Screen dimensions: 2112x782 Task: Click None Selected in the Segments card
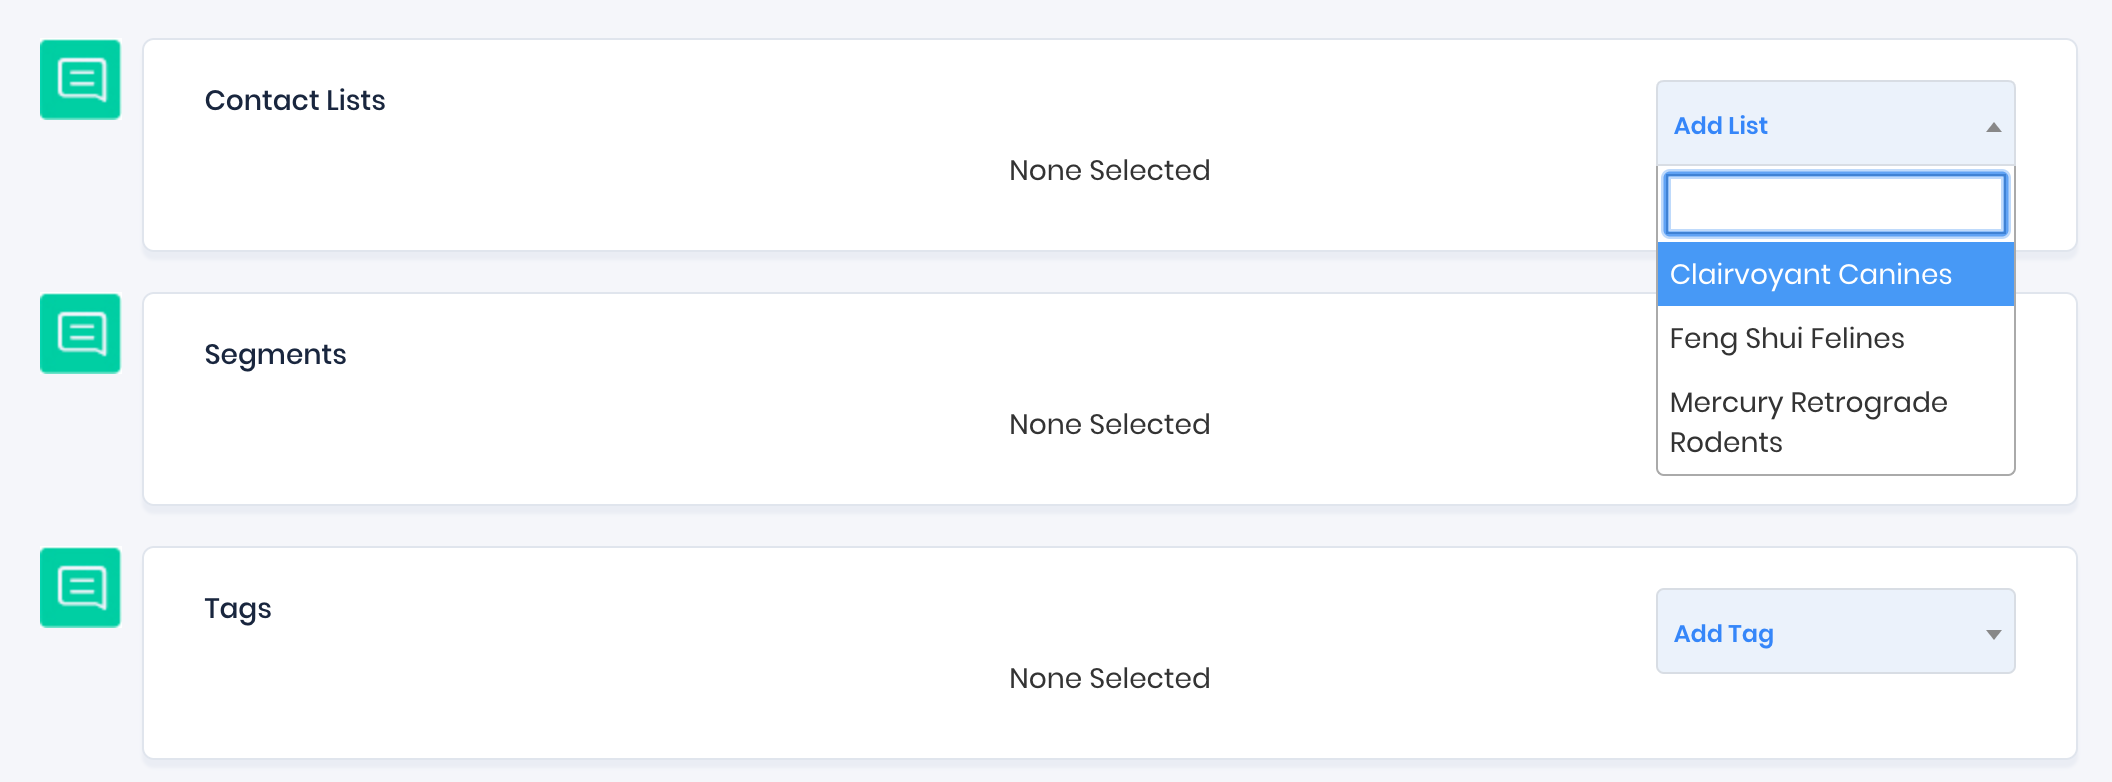tap(1109, 425)
